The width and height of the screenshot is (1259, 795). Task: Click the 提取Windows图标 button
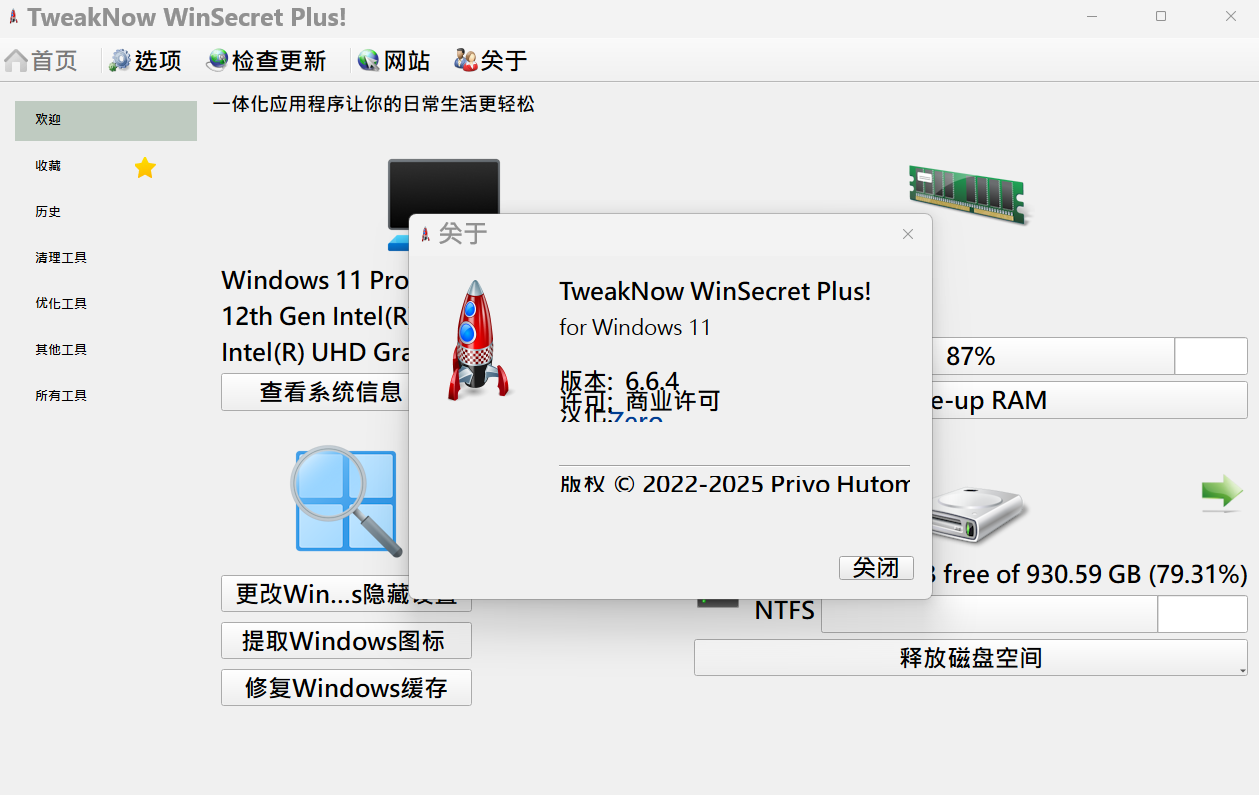346,641
